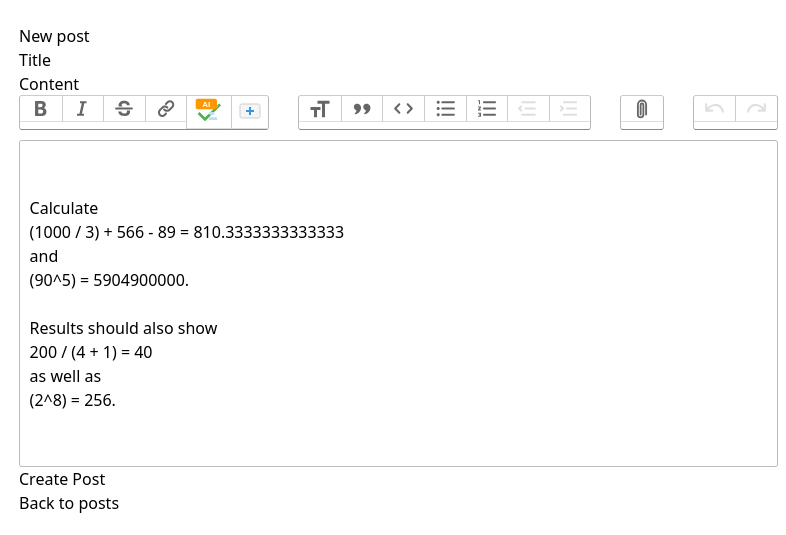This screenshot has height=535, width=786.
Task: Attach a file with the paperclip
Action: click(x=642, y=109)
